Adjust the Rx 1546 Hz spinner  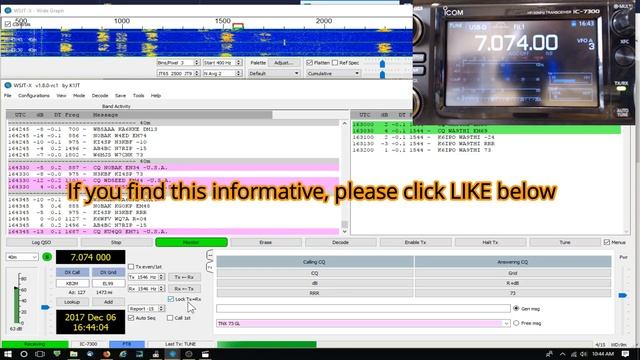pyautogui.click(x=161, y=288)
